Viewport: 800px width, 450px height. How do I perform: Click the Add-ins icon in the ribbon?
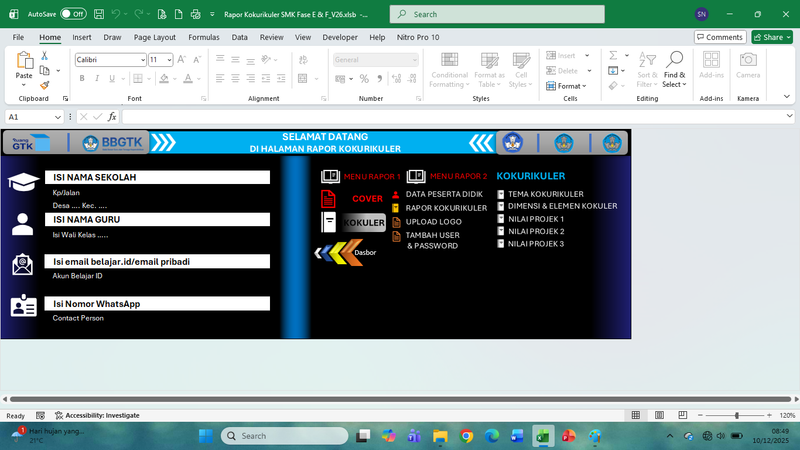(x=711, y=61)
